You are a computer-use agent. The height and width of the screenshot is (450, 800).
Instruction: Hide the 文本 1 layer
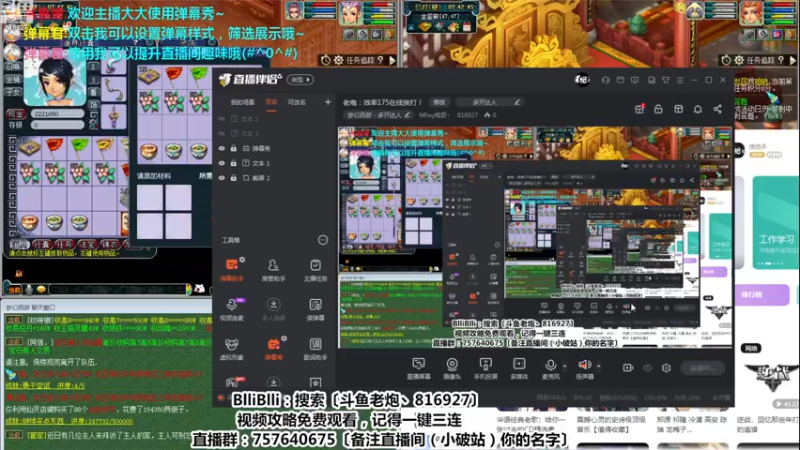pyautogui.click(x=222, y=163)
